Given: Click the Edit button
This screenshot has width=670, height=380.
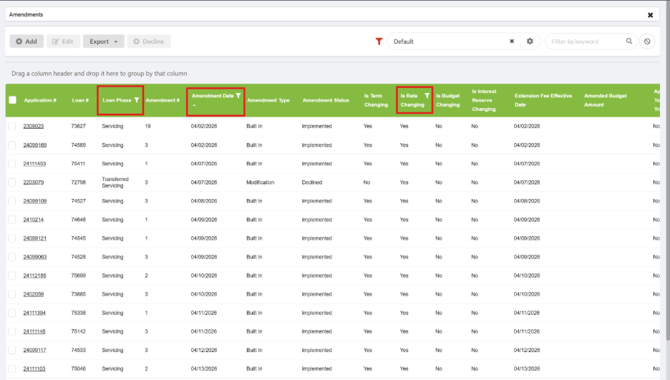Looking at the screenshot, I should click(x=63, y=41).
